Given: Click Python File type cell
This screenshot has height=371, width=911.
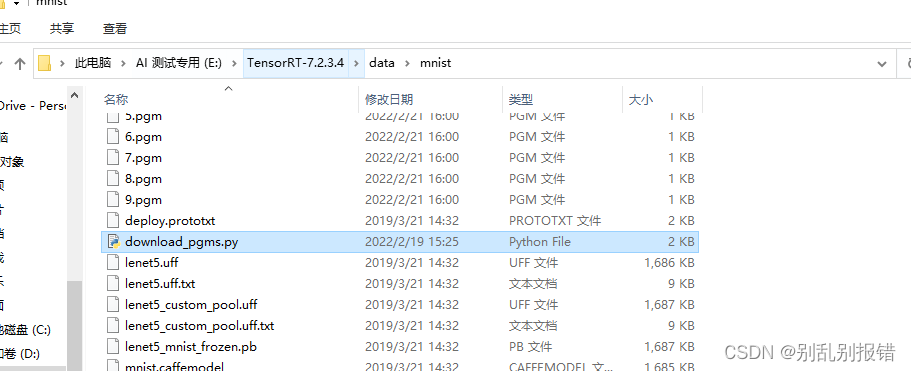Looking at the screenshot, I should point(540,242).
